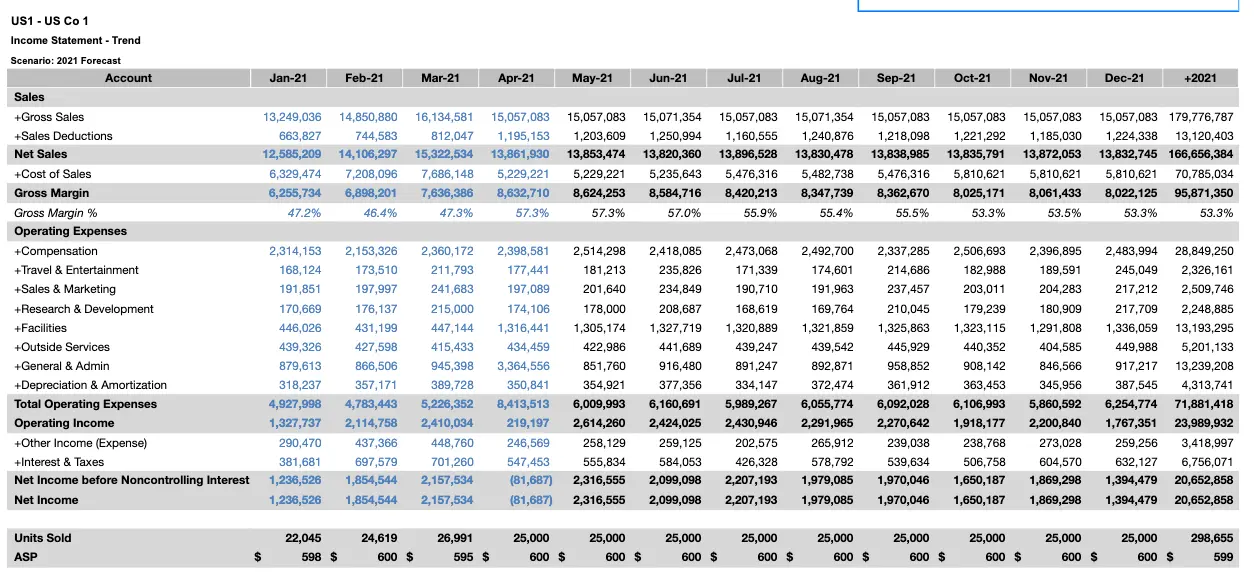Screen dimensions: 1254x572
Task: Select the Gross Margin % row label
Action: click(x=55, y=213)
